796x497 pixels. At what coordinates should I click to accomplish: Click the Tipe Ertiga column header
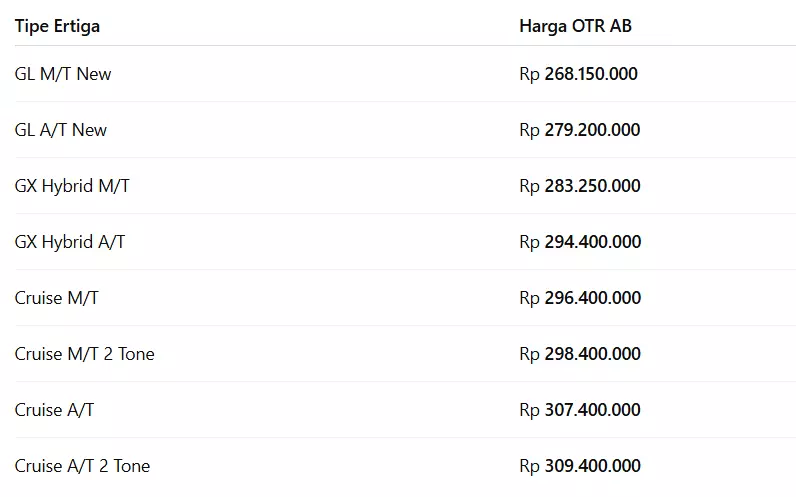click(57, 26)
